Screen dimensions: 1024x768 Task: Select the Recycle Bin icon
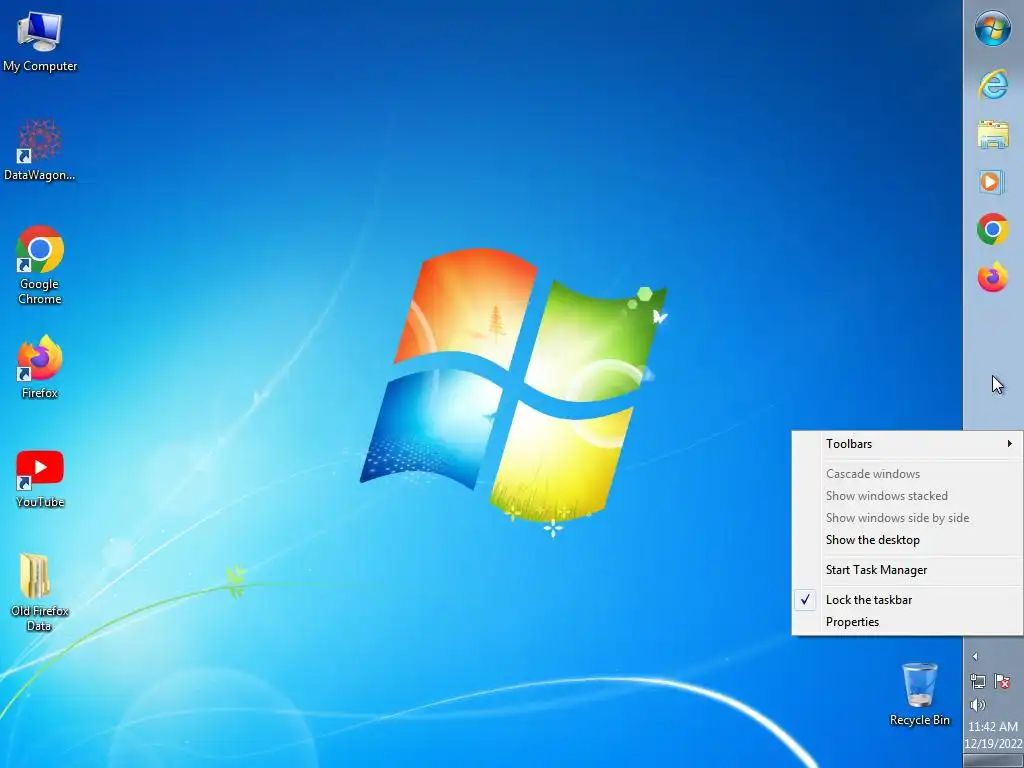920,694
